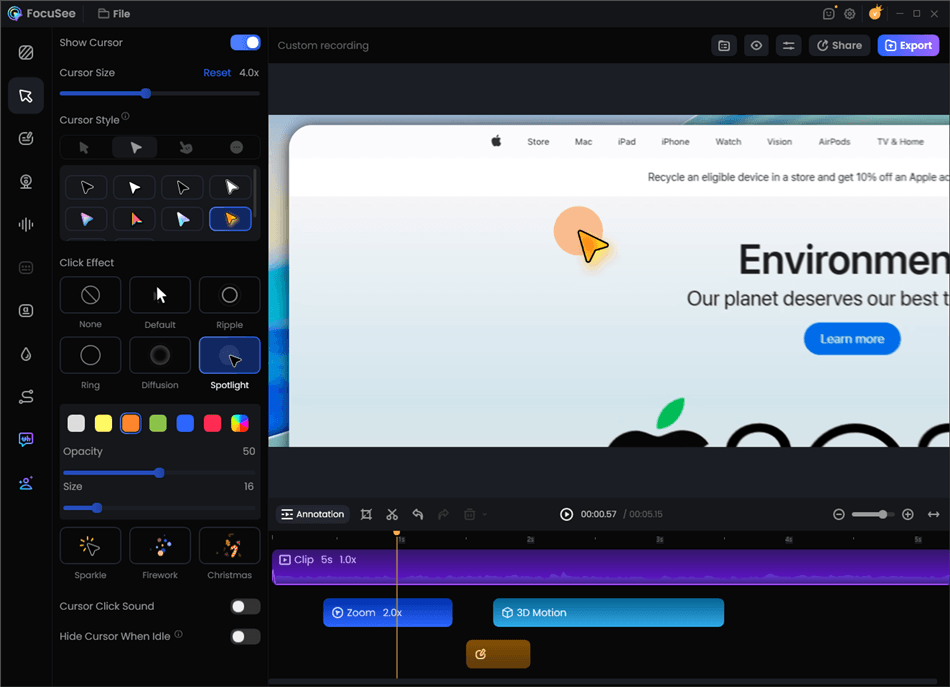This screenshot has width=950, height=687.
Task: Open the project list icon beside preview eye
Action: (724, 45)
